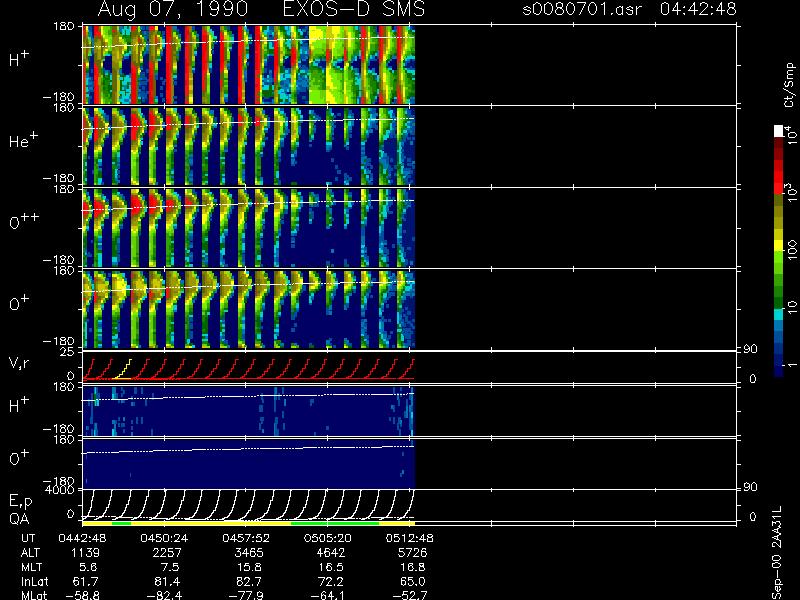Viewport: 800px width, 600px height.
Task: Select altitude value "2257"
Action: pos(167,553)
